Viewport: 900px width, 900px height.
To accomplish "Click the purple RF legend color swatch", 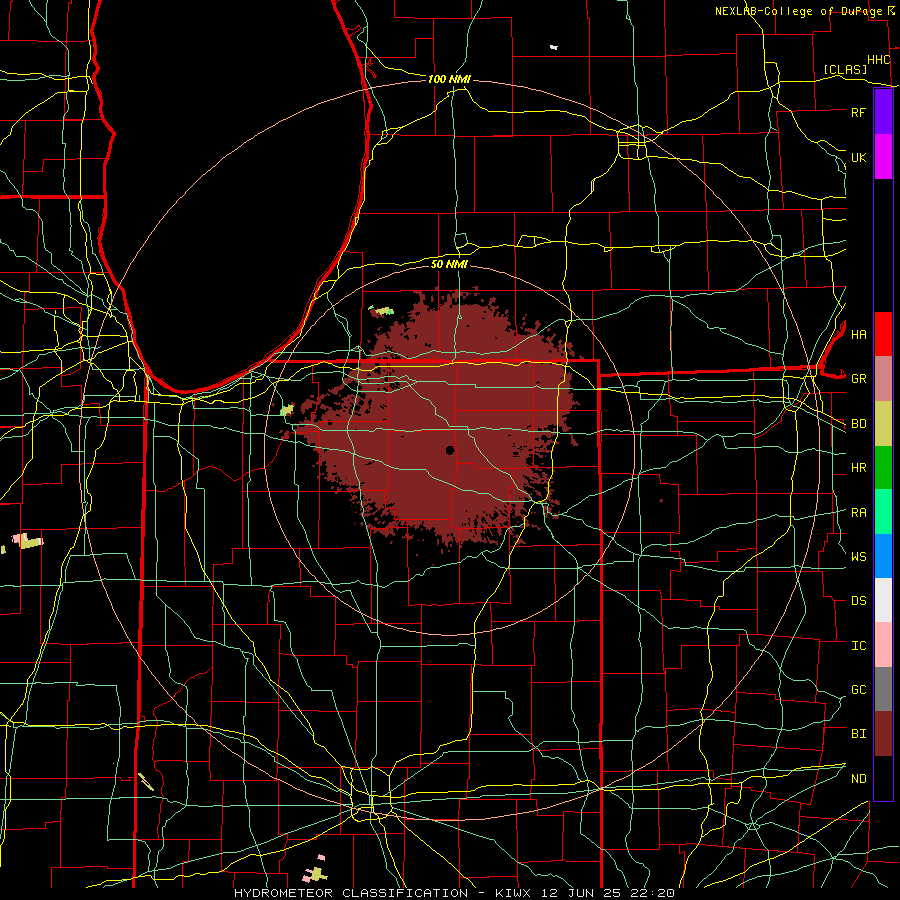I will click(x=883, y=112).
